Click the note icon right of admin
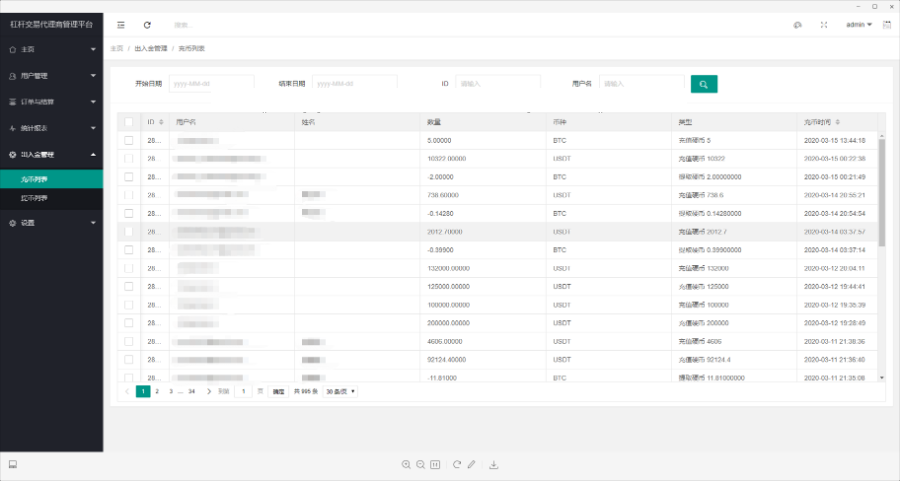Image resolution: width=900 pixels, height=481 pixels. 886,24
